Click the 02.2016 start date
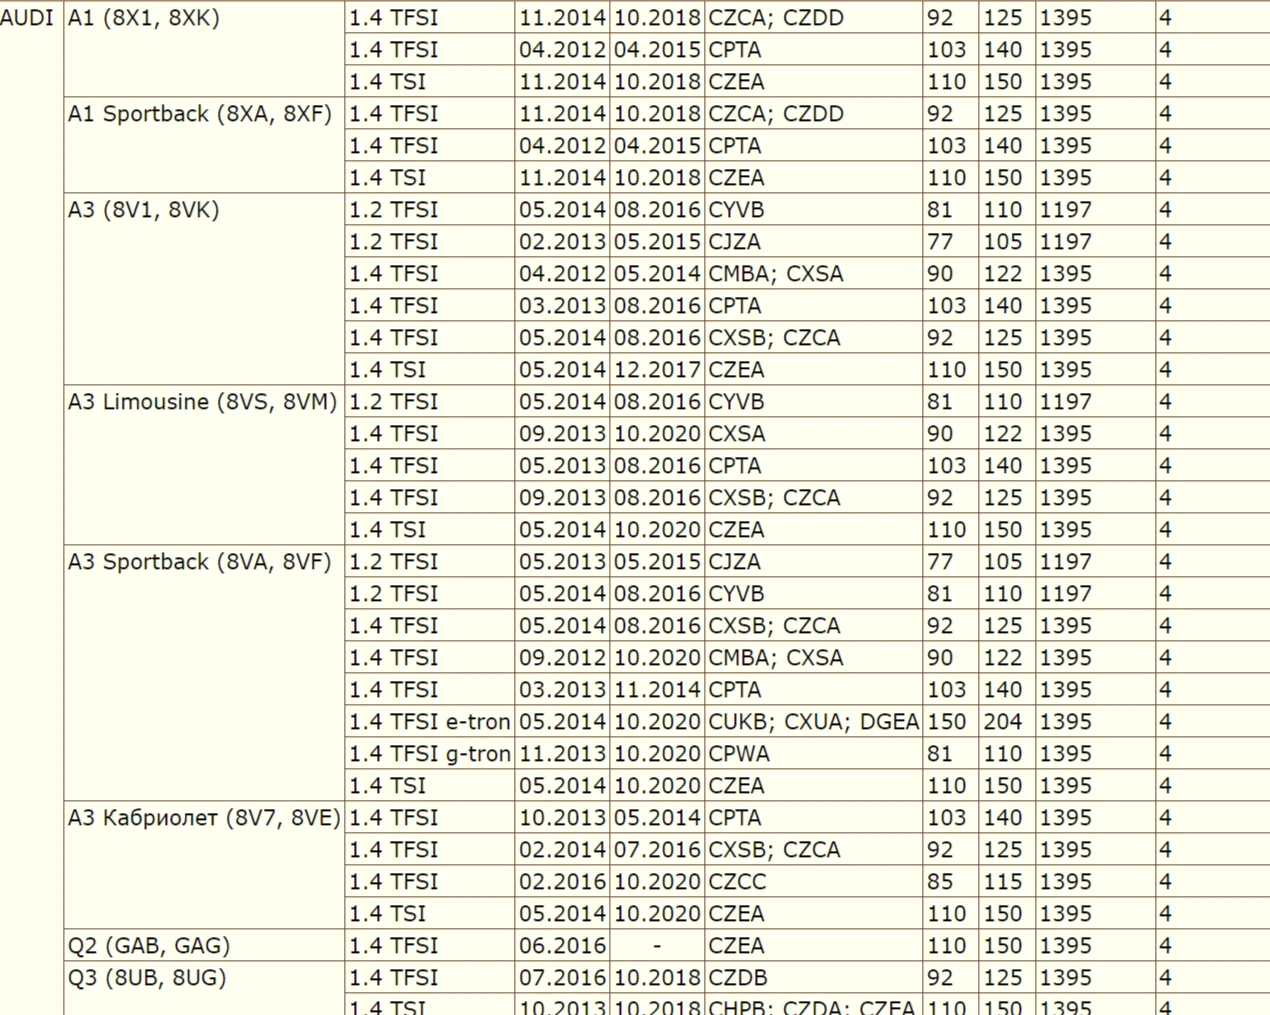This screenshot has width=1270, height=1015. pos(563,882)
